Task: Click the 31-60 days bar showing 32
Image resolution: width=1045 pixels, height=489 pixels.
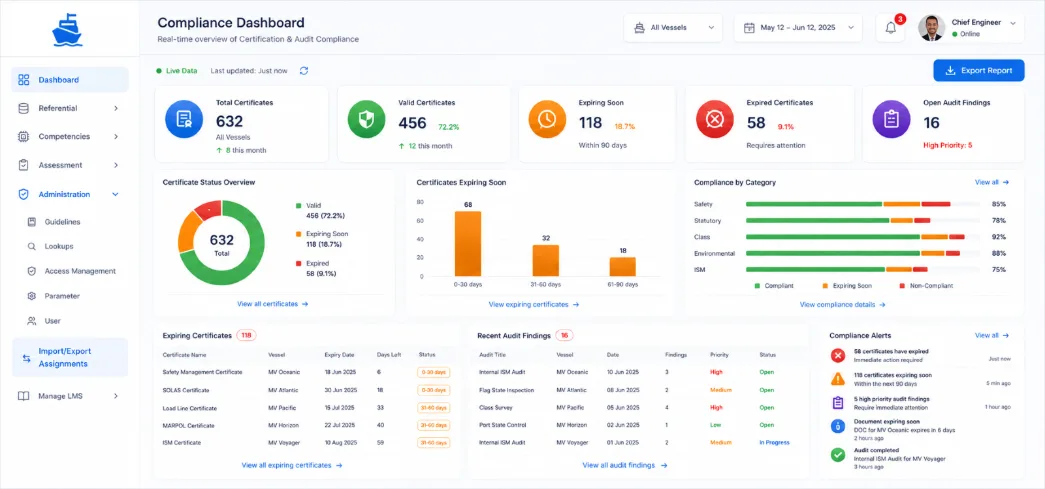Action: click(545, 260)
